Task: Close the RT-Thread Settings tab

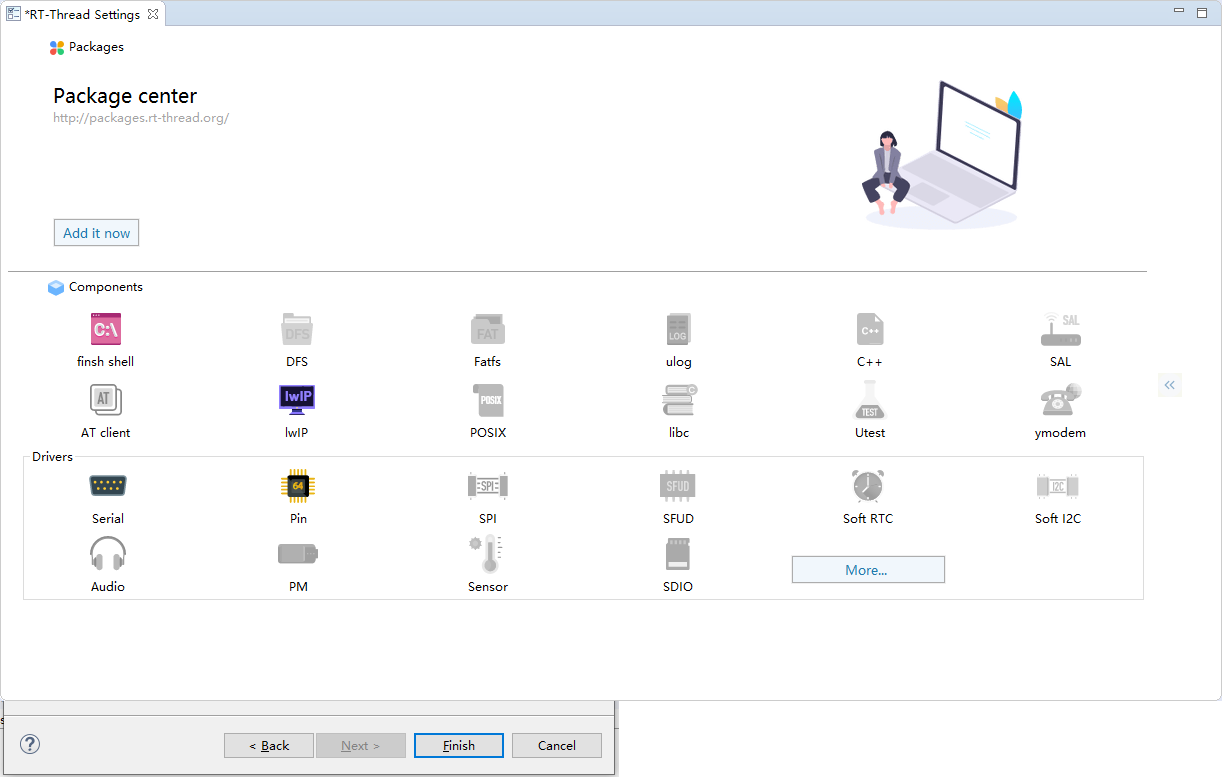Action: (x=153, y=14)
